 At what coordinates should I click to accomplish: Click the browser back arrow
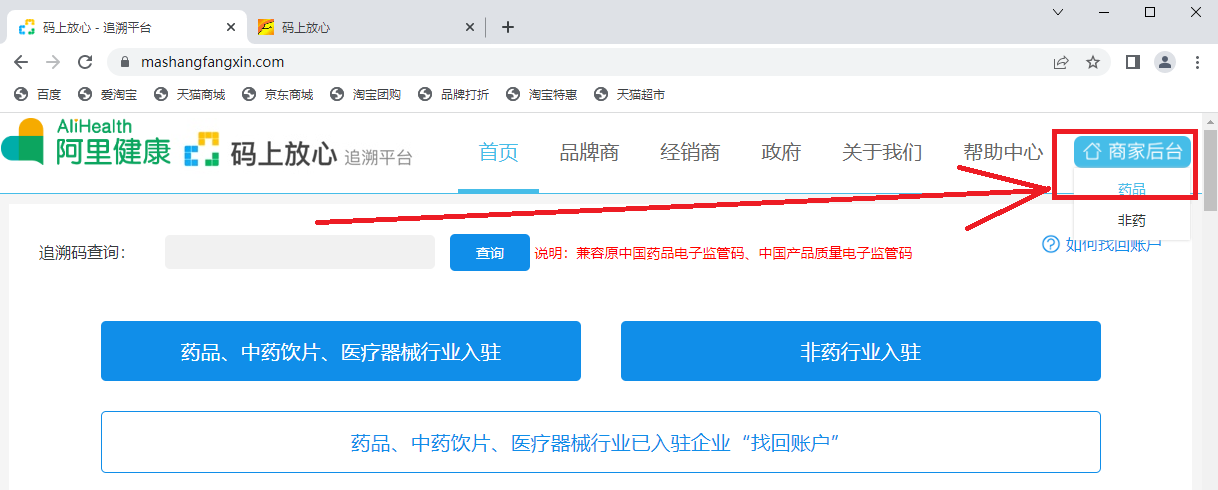[x=21, y=62]
